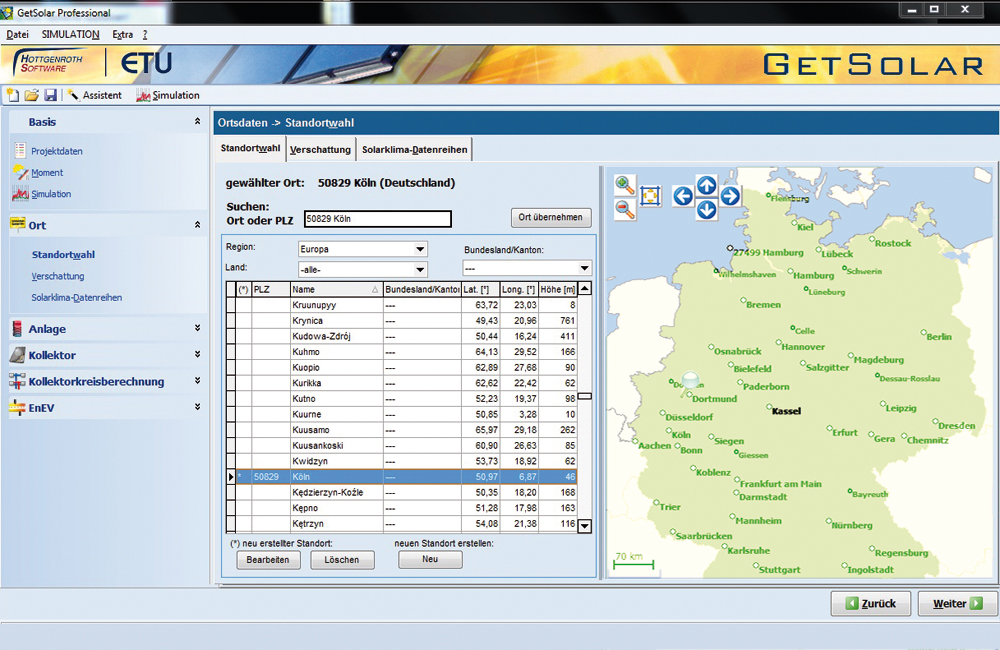Collapse the Ort sidebar section
This screenshot has height=650, width=1000.
[197, 225]
